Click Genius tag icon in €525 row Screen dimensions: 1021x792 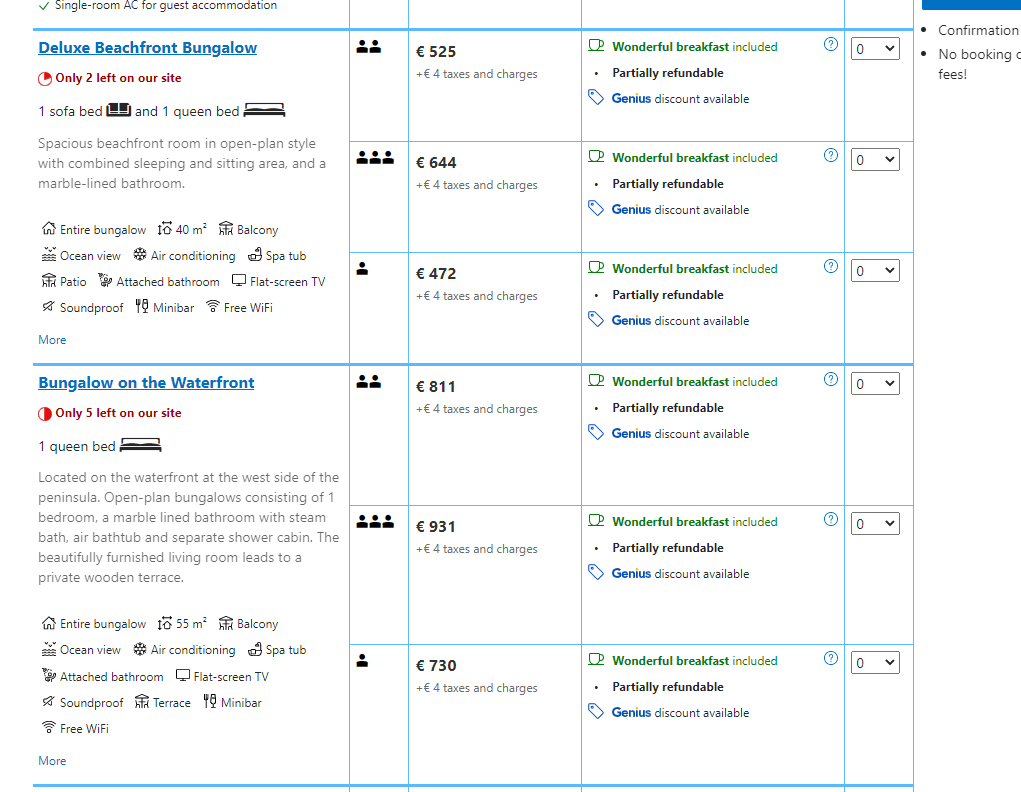(x=596, y=98)
